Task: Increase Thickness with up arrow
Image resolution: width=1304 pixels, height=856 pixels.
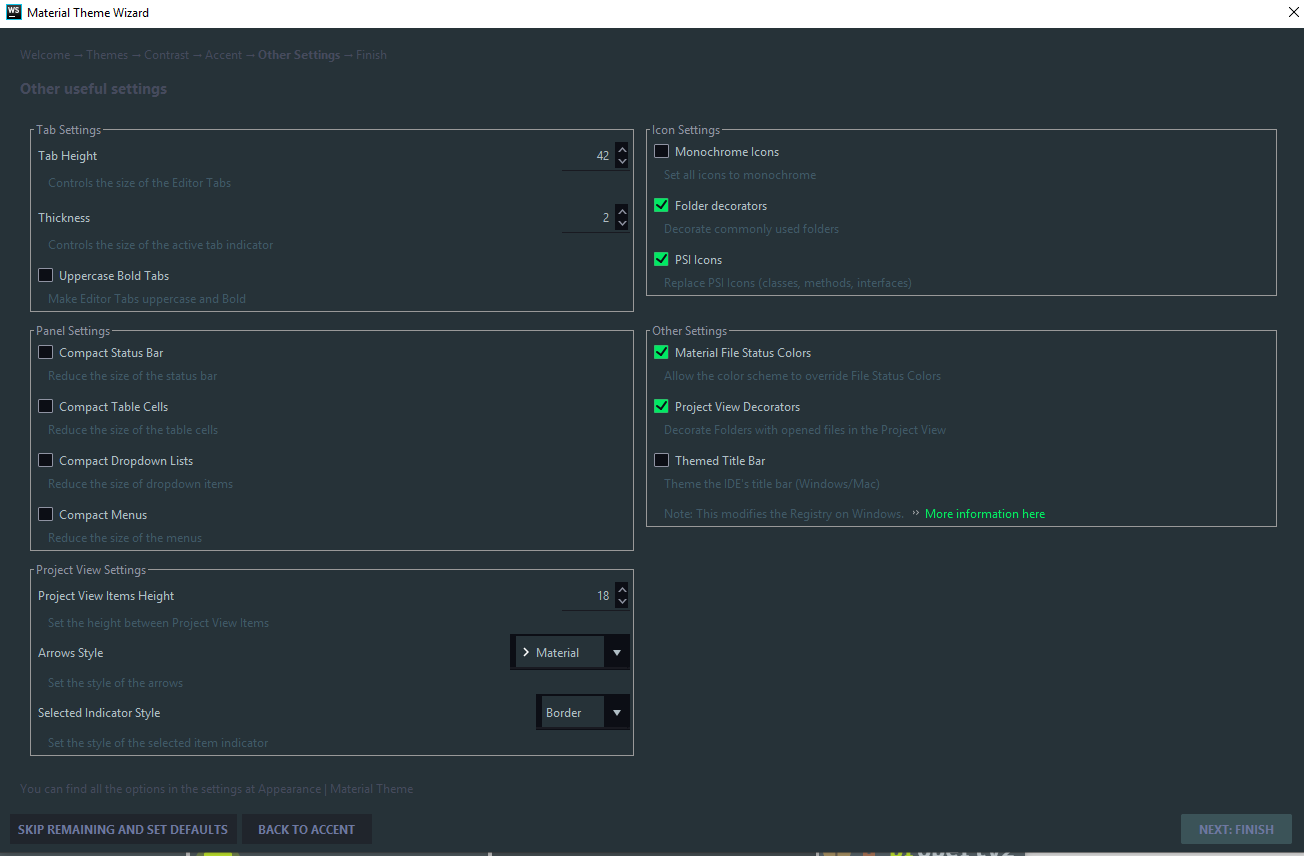Action: (622, 212)
